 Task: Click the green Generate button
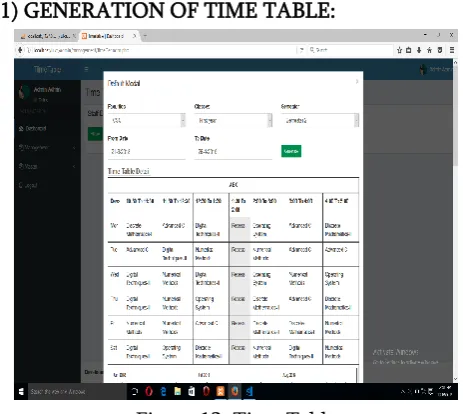[x=291, y=151]
